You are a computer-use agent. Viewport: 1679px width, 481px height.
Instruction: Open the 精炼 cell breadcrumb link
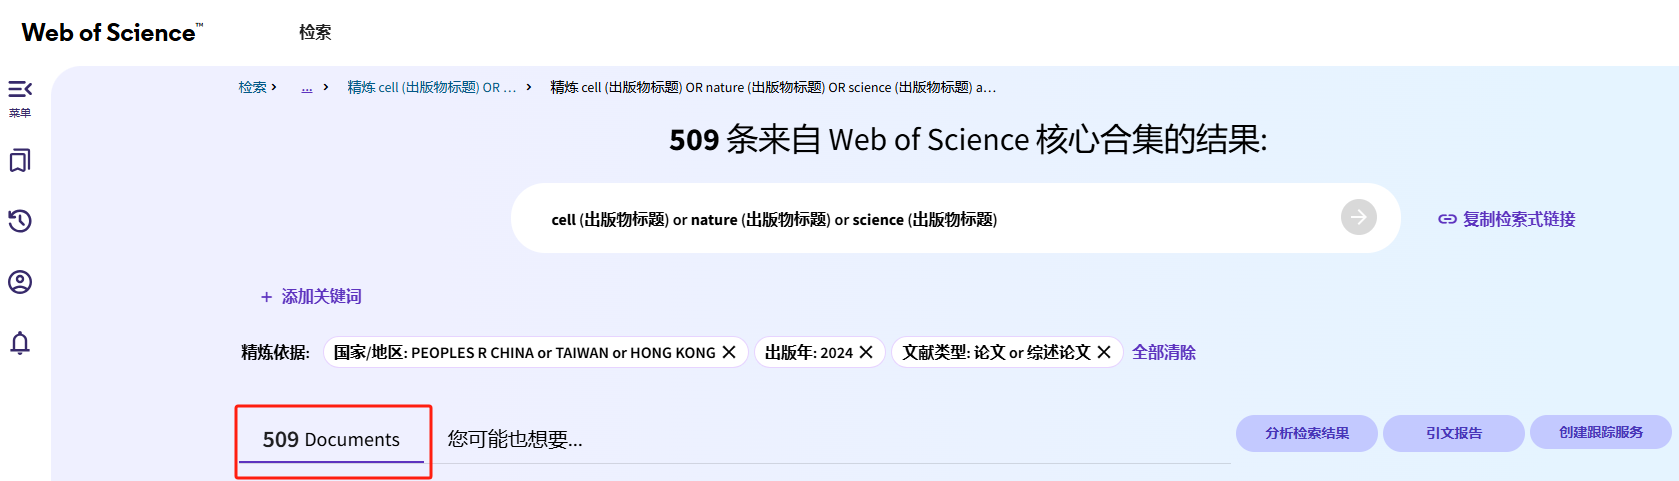[432, 87]
